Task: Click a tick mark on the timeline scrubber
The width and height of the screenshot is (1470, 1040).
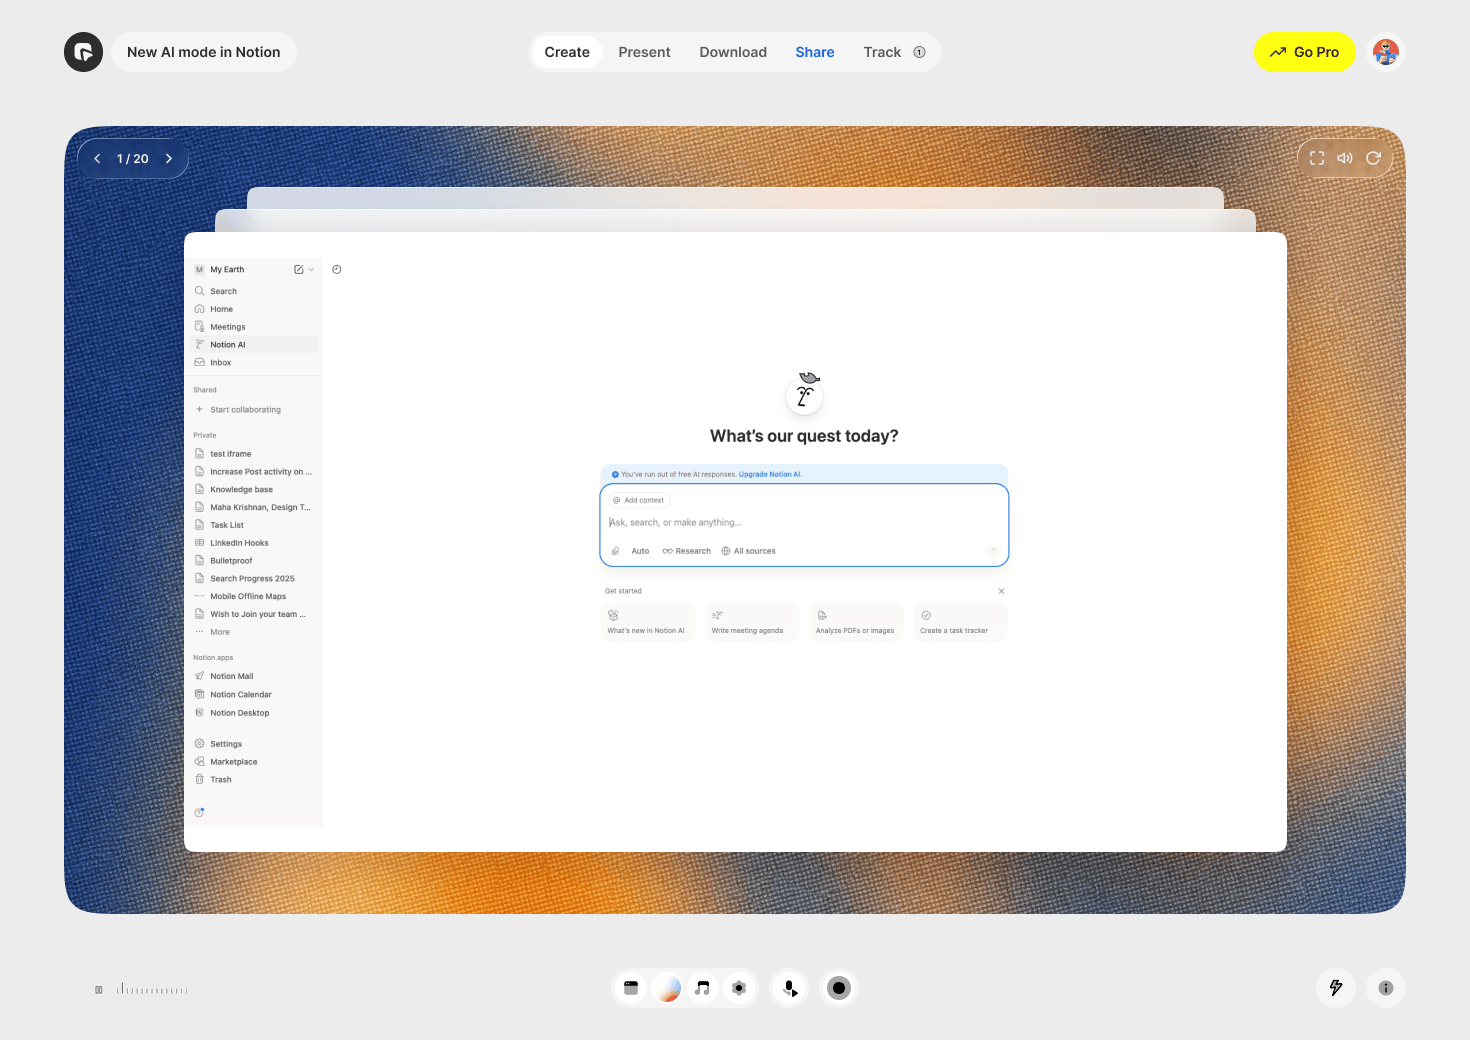Action: (152, 990)
